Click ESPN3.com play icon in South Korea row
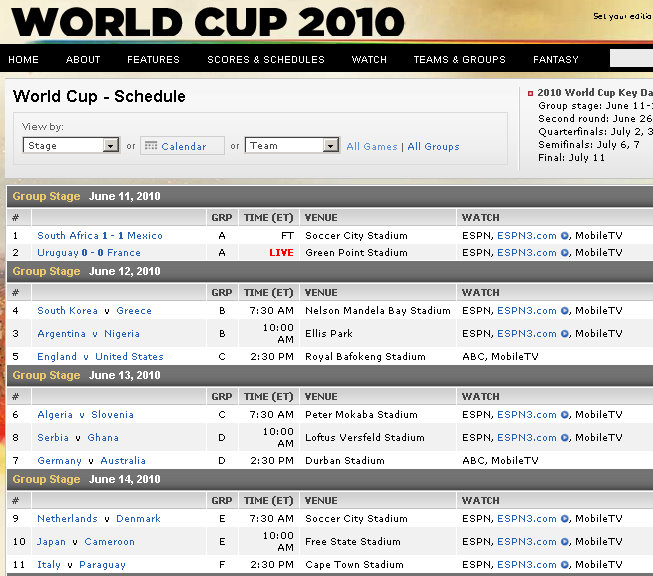Screen dimensions: 653x576 pos(564,311)
